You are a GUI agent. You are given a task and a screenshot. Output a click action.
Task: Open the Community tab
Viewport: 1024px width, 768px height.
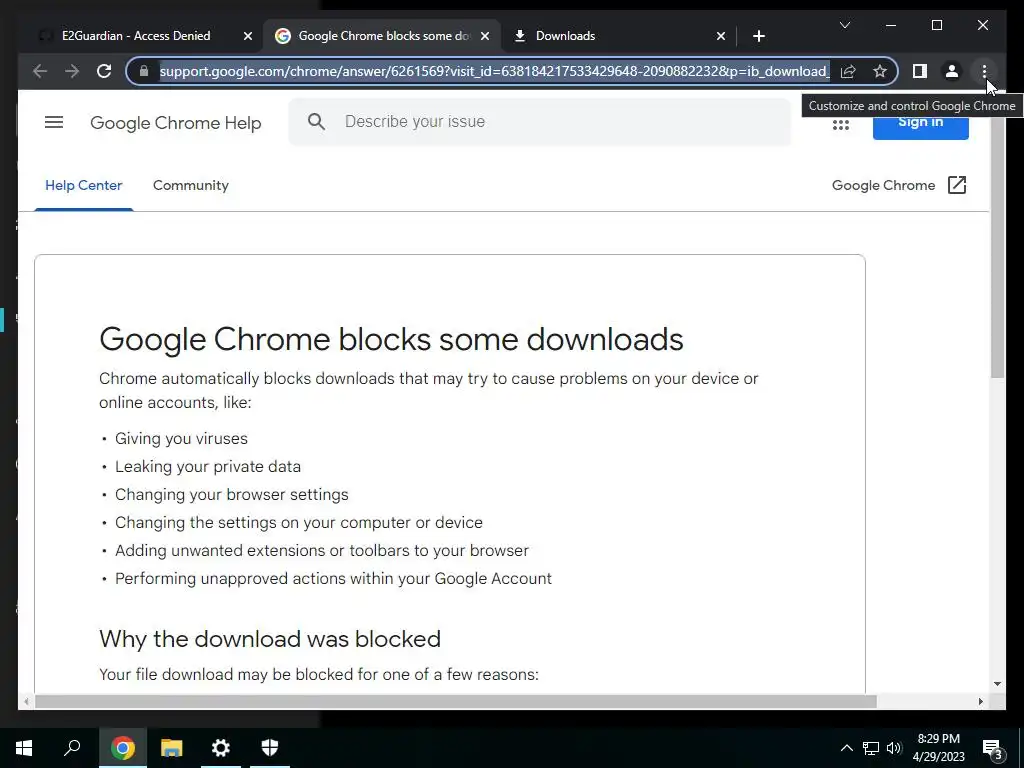click(191, 185)
